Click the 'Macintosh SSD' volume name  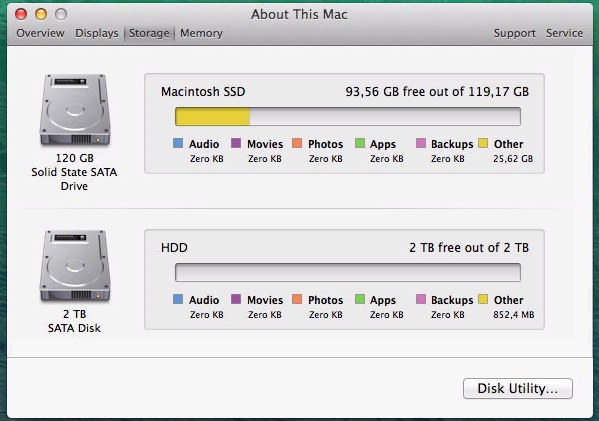click(203, 92)
